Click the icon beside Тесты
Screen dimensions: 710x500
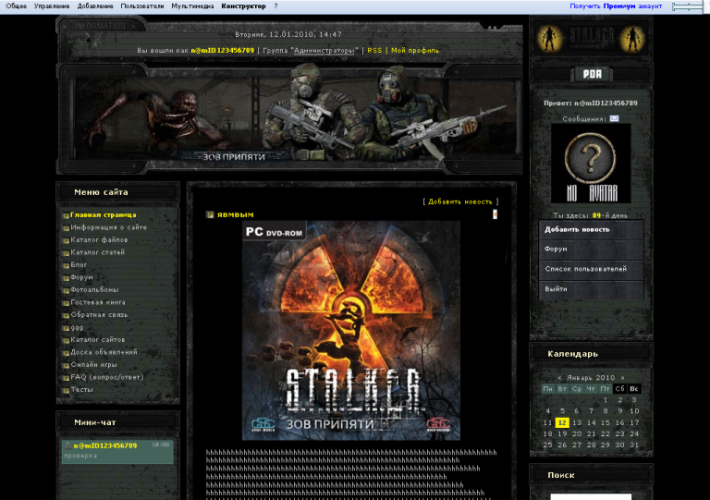66,390
